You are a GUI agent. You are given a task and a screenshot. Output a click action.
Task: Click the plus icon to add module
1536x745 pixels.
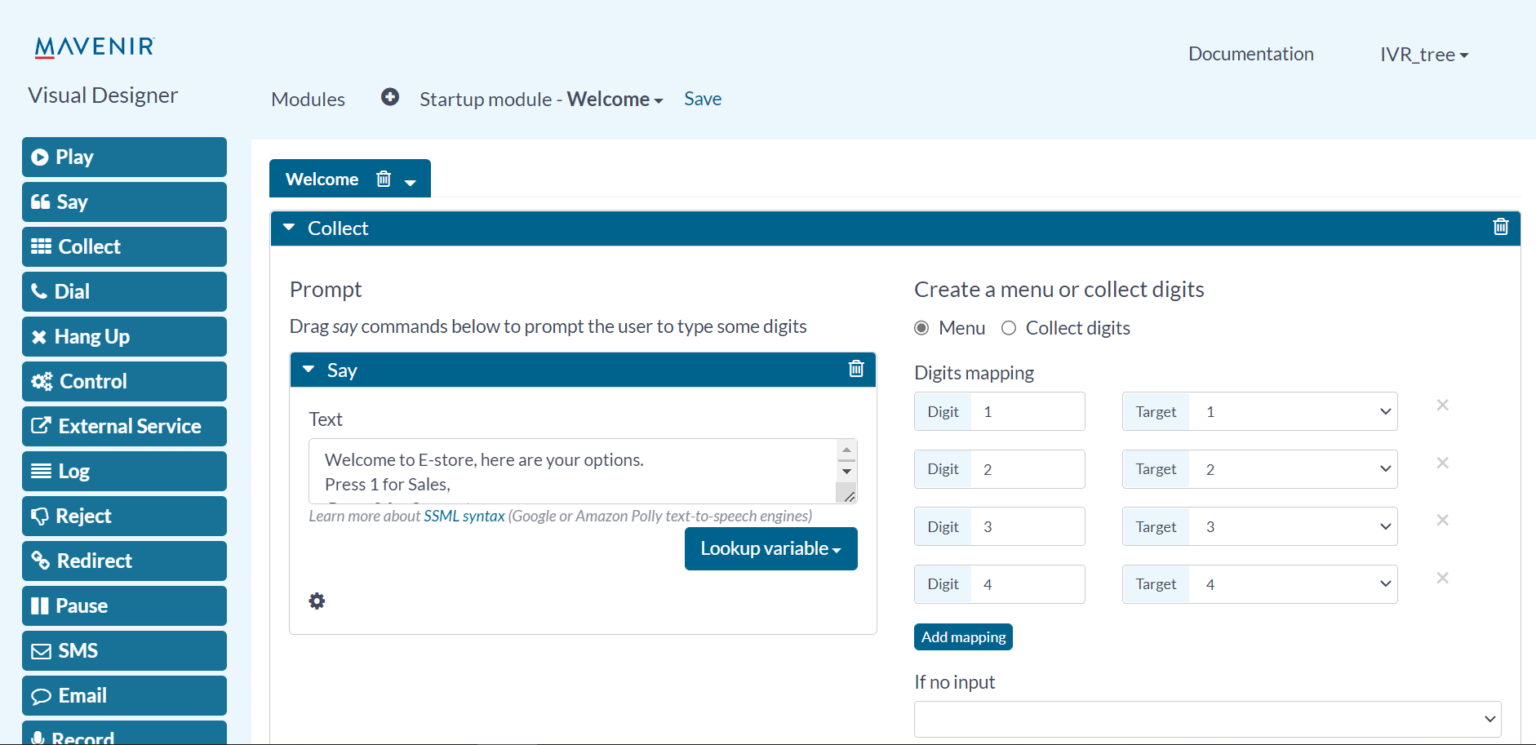click(390, 97)
